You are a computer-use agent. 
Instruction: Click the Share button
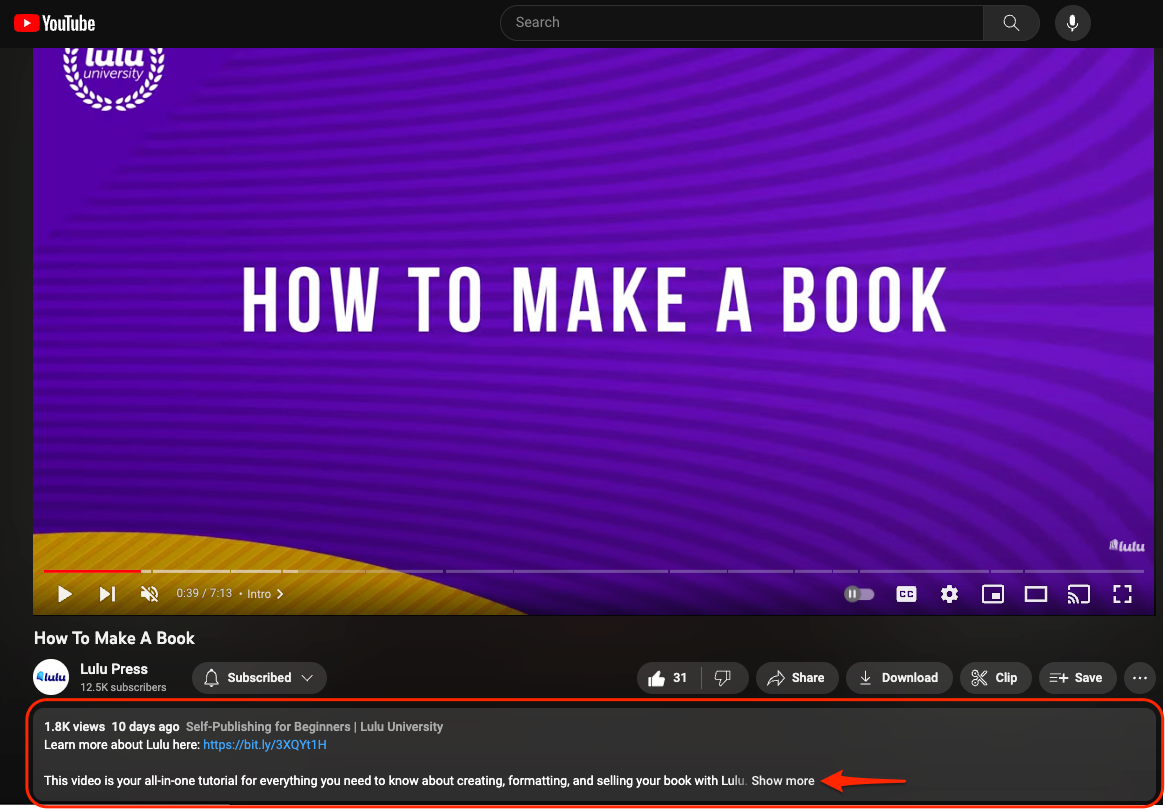click(x=797, y=677)
